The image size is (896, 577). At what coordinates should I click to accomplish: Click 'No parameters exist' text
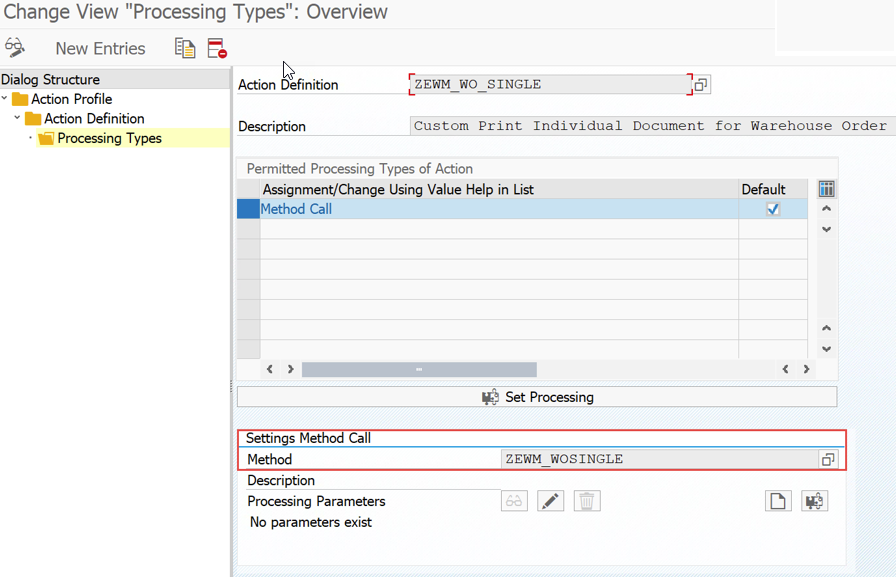click(311, 522)
